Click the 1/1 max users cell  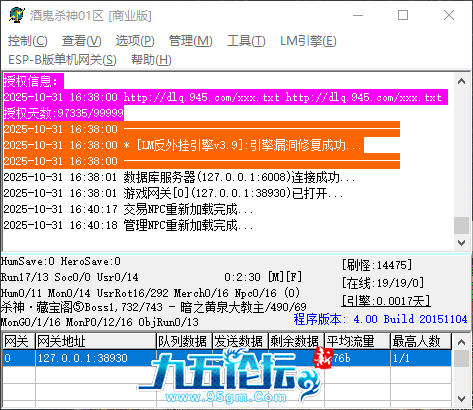pyautogui.click(x=421, y=358)
